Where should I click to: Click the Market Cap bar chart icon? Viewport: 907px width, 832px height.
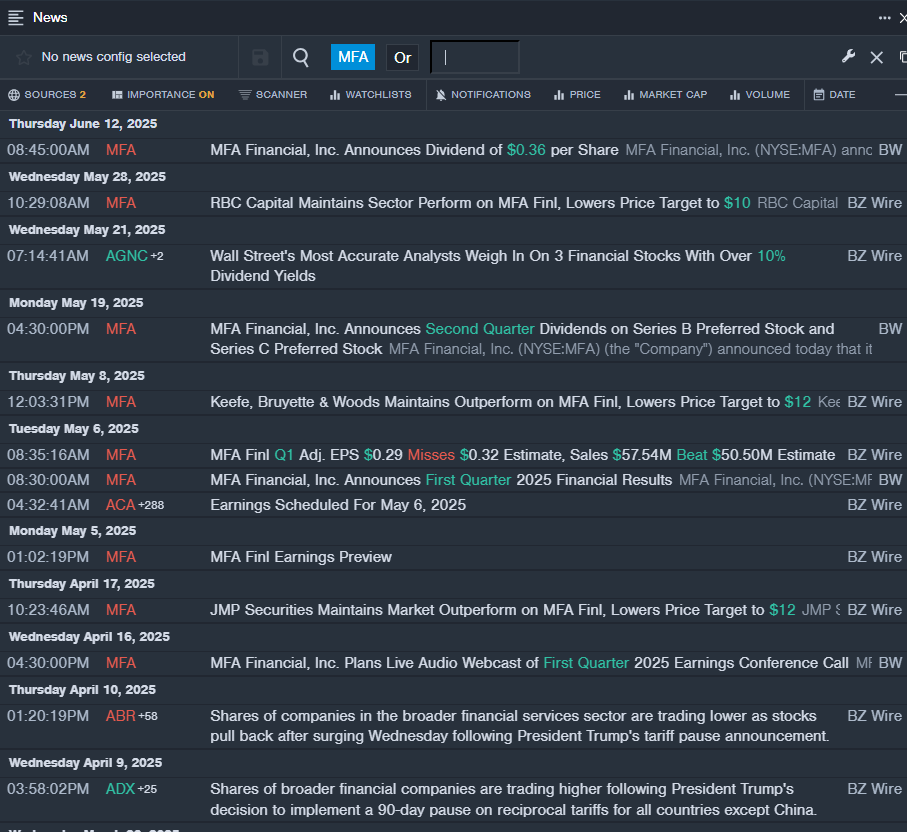(629, 95)
